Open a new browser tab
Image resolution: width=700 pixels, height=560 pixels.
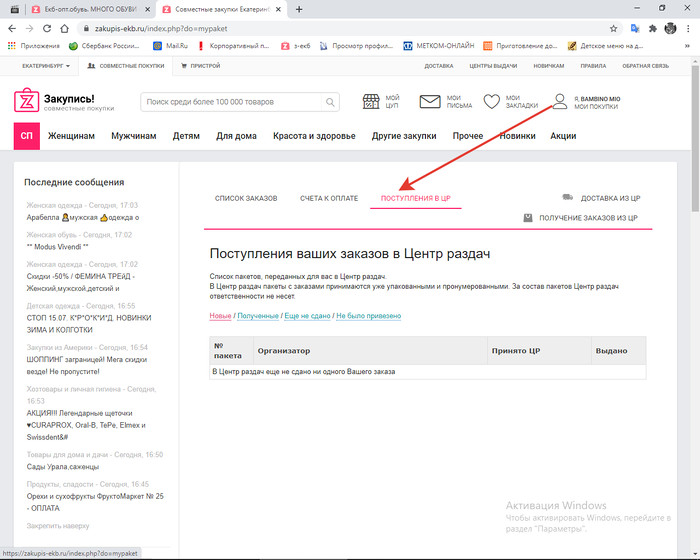[x=299, y=9]
